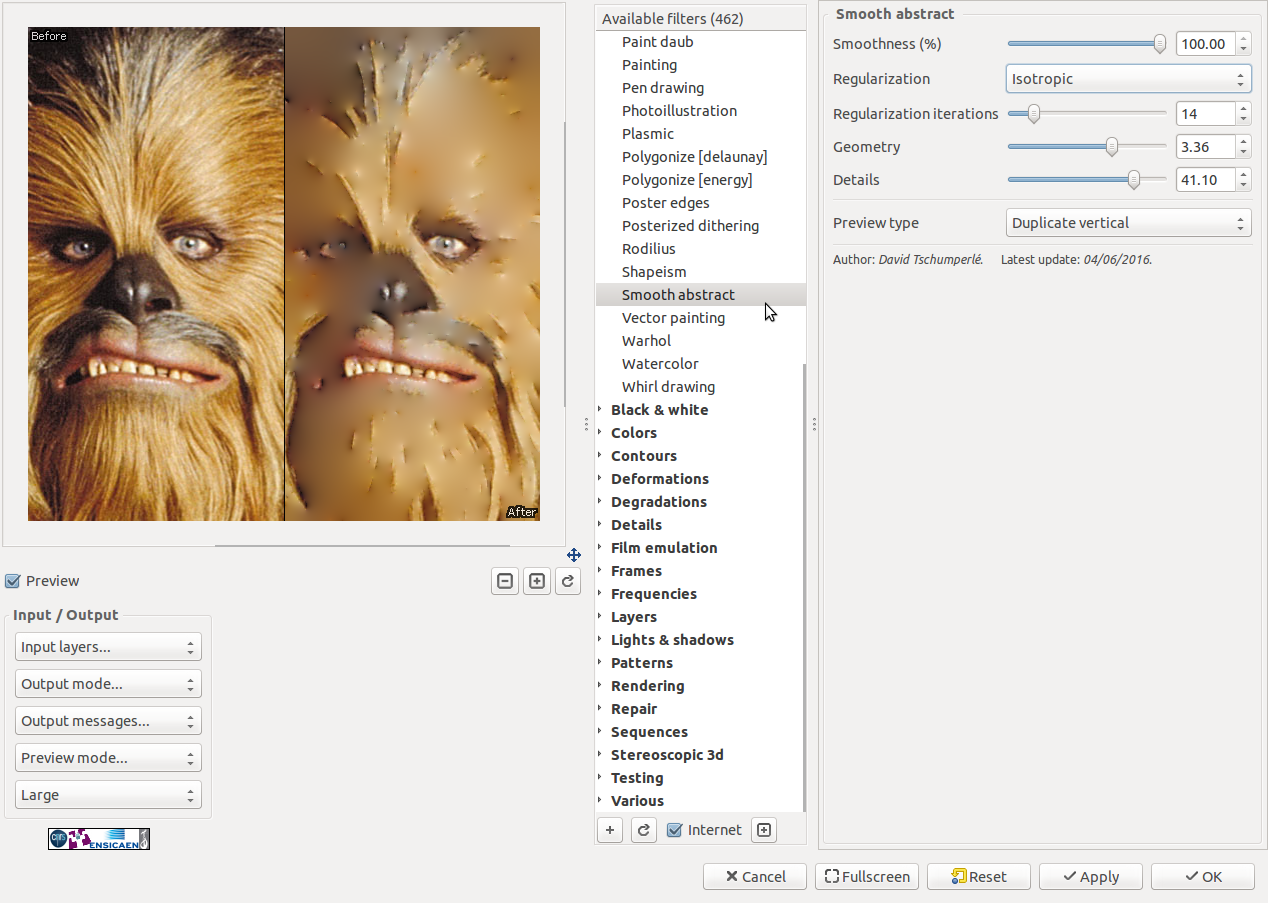Screen dimensions: 1268x903
Task: Click the zoom in preview icon
Action: click(x=537, y=581)
